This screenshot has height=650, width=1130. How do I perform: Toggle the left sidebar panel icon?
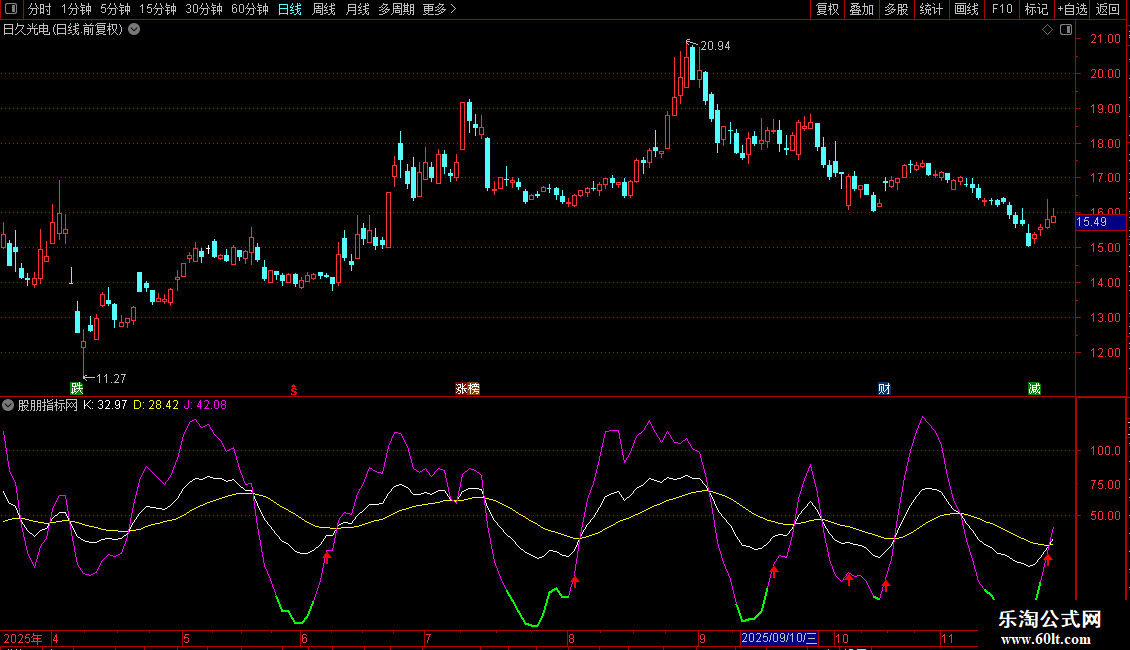pos(10,10)
